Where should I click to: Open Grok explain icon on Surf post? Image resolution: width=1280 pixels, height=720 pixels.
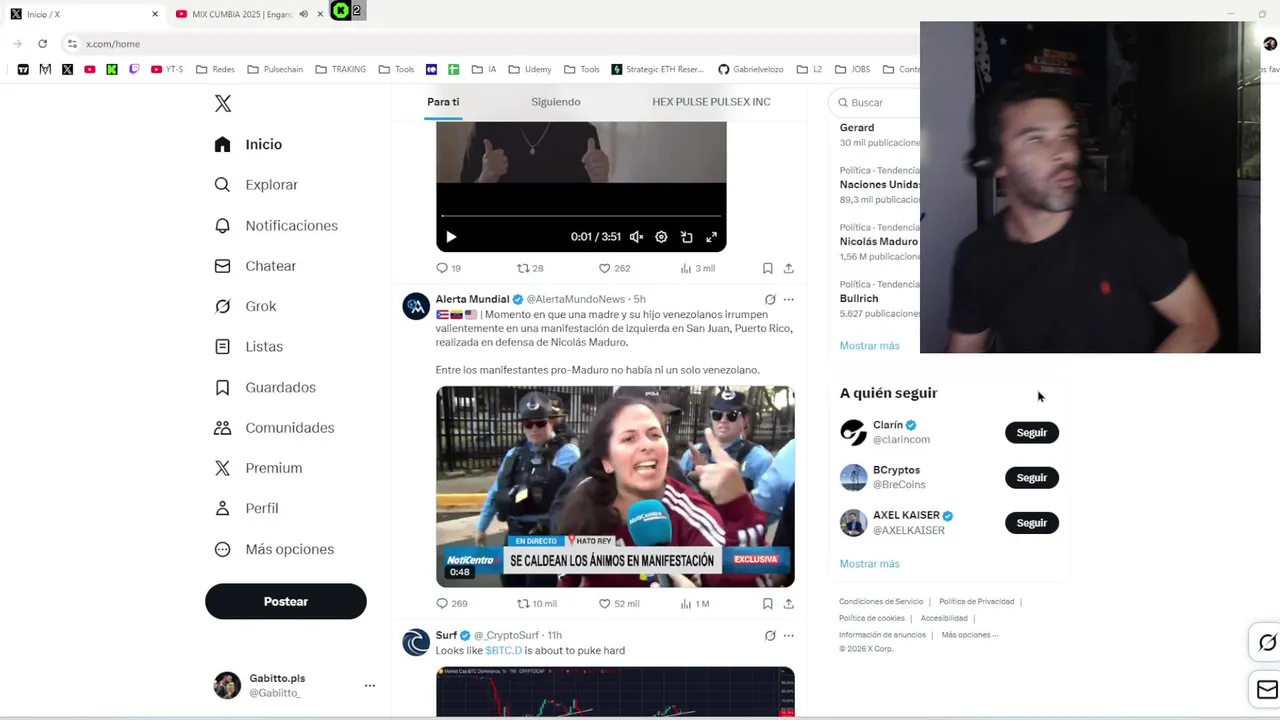pos(770,635)
